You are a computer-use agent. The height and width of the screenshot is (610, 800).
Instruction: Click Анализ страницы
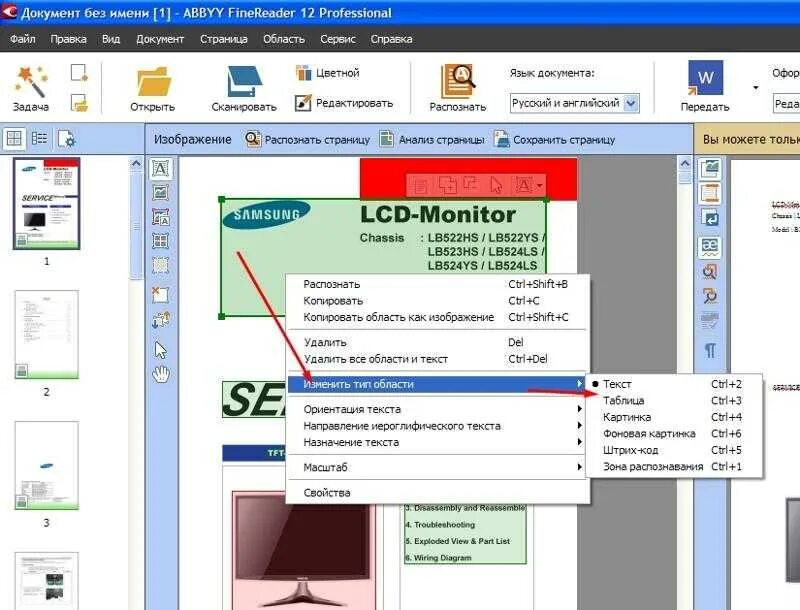[432, 139]
